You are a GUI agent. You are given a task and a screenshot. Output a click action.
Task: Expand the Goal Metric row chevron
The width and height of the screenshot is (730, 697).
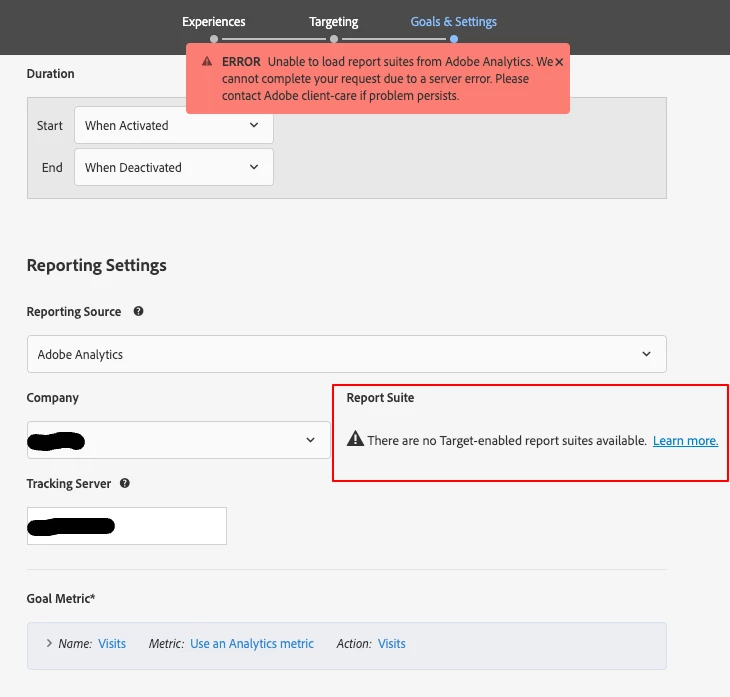(49, 643)
